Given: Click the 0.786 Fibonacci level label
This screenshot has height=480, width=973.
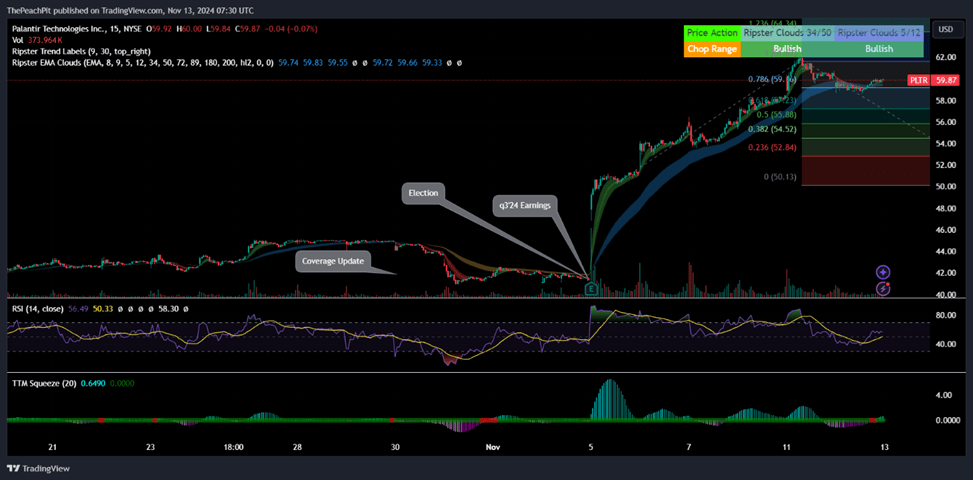Looking at the screenshot, I should coord(772,79).
